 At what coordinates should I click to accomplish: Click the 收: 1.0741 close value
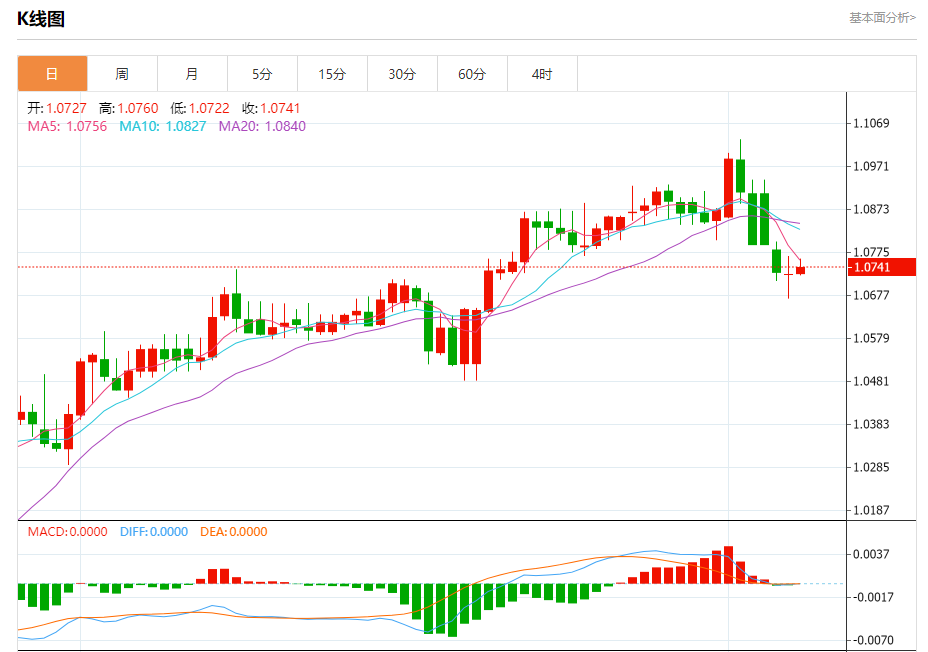point(271,108)
